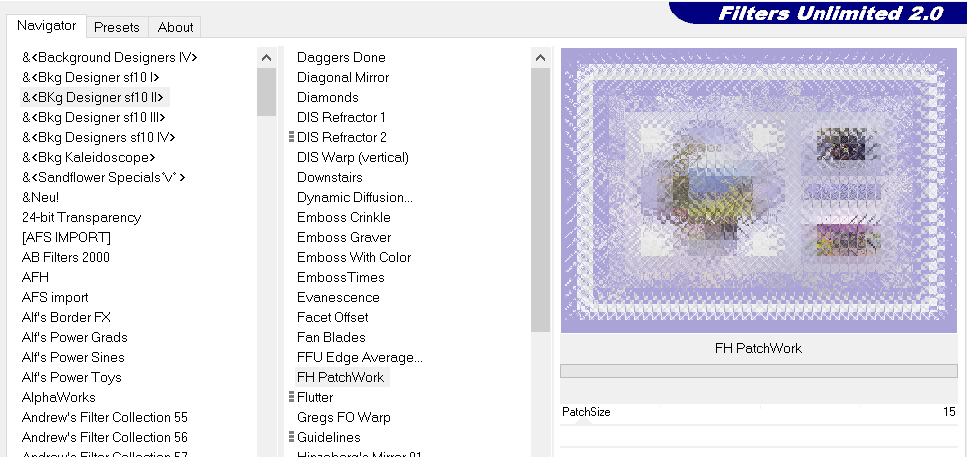967x457 pixels.
Task: Select 24-bit Transparency category
Action: pyautogui.click(x=81, y=217)
